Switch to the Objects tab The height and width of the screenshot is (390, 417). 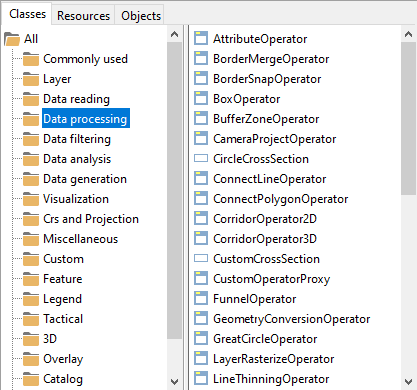(x=141, y=15)
